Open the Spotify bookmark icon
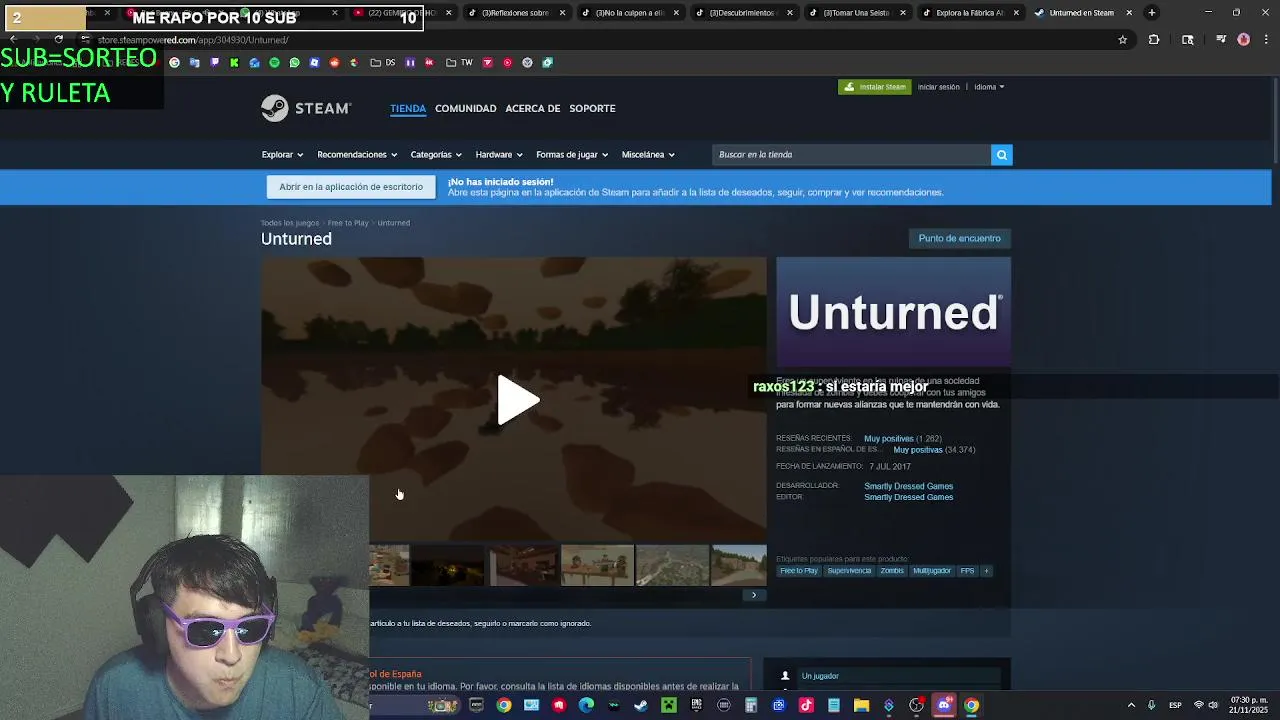Screen dimensions: 1280x720 pos(274,62)
